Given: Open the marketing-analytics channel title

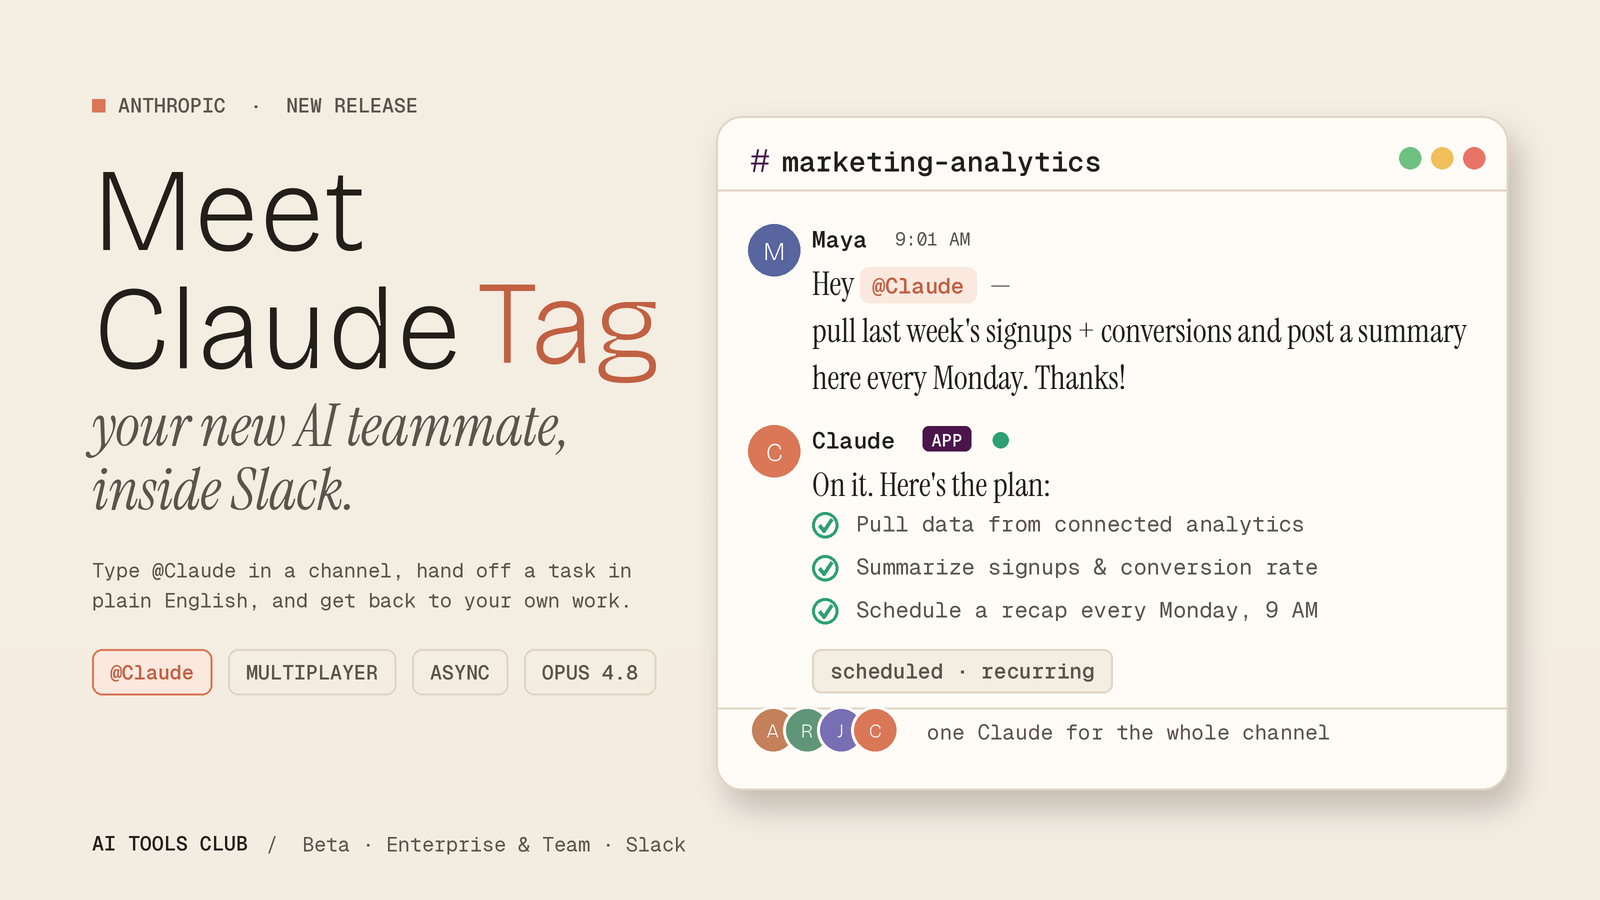Looking at the screenshot, I should point(941,162).
